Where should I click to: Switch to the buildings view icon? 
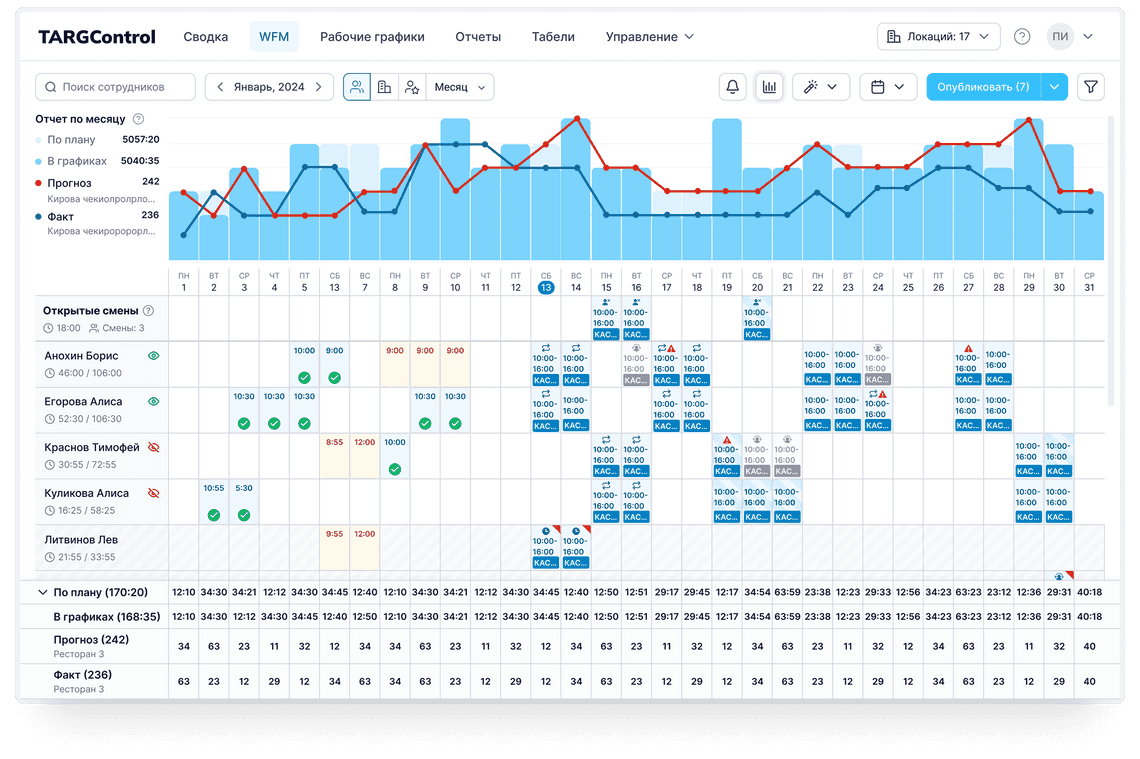click(x=384, y=87)
